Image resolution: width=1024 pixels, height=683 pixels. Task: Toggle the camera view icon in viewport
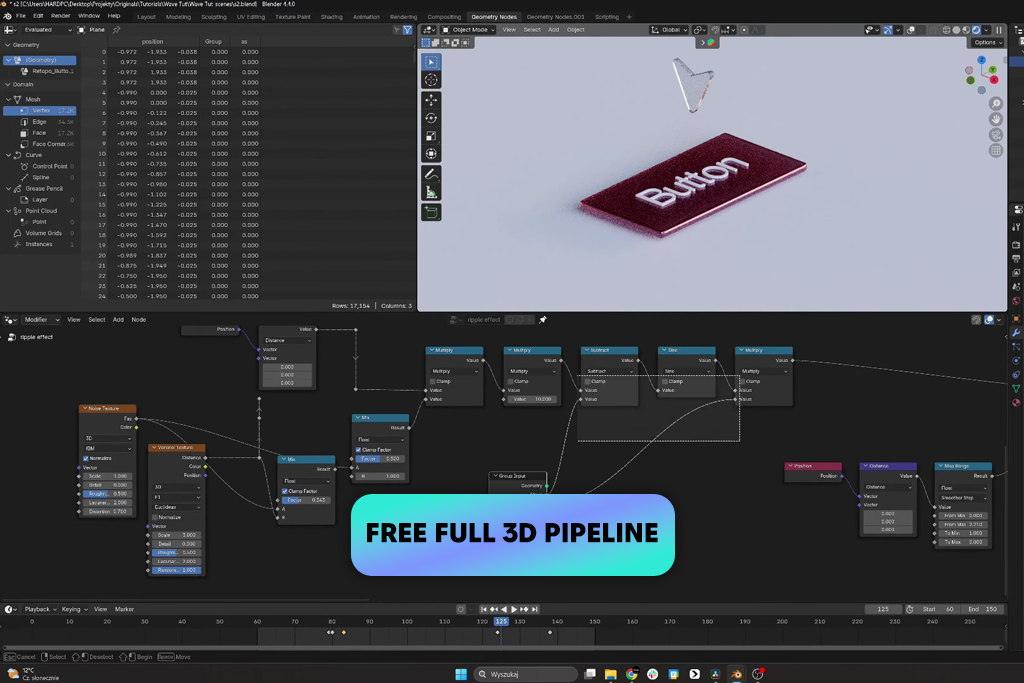995,135
